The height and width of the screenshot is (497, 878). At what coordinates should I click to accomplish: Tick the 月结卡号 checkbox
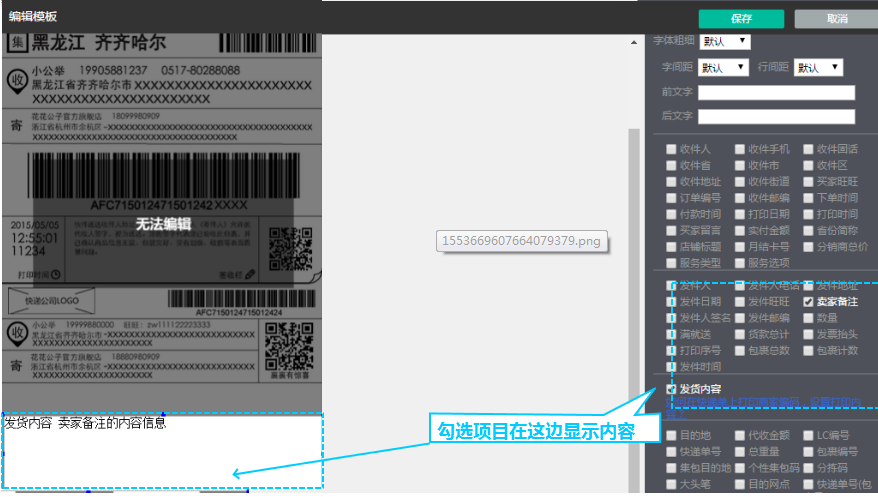click(x=740, y=247)
